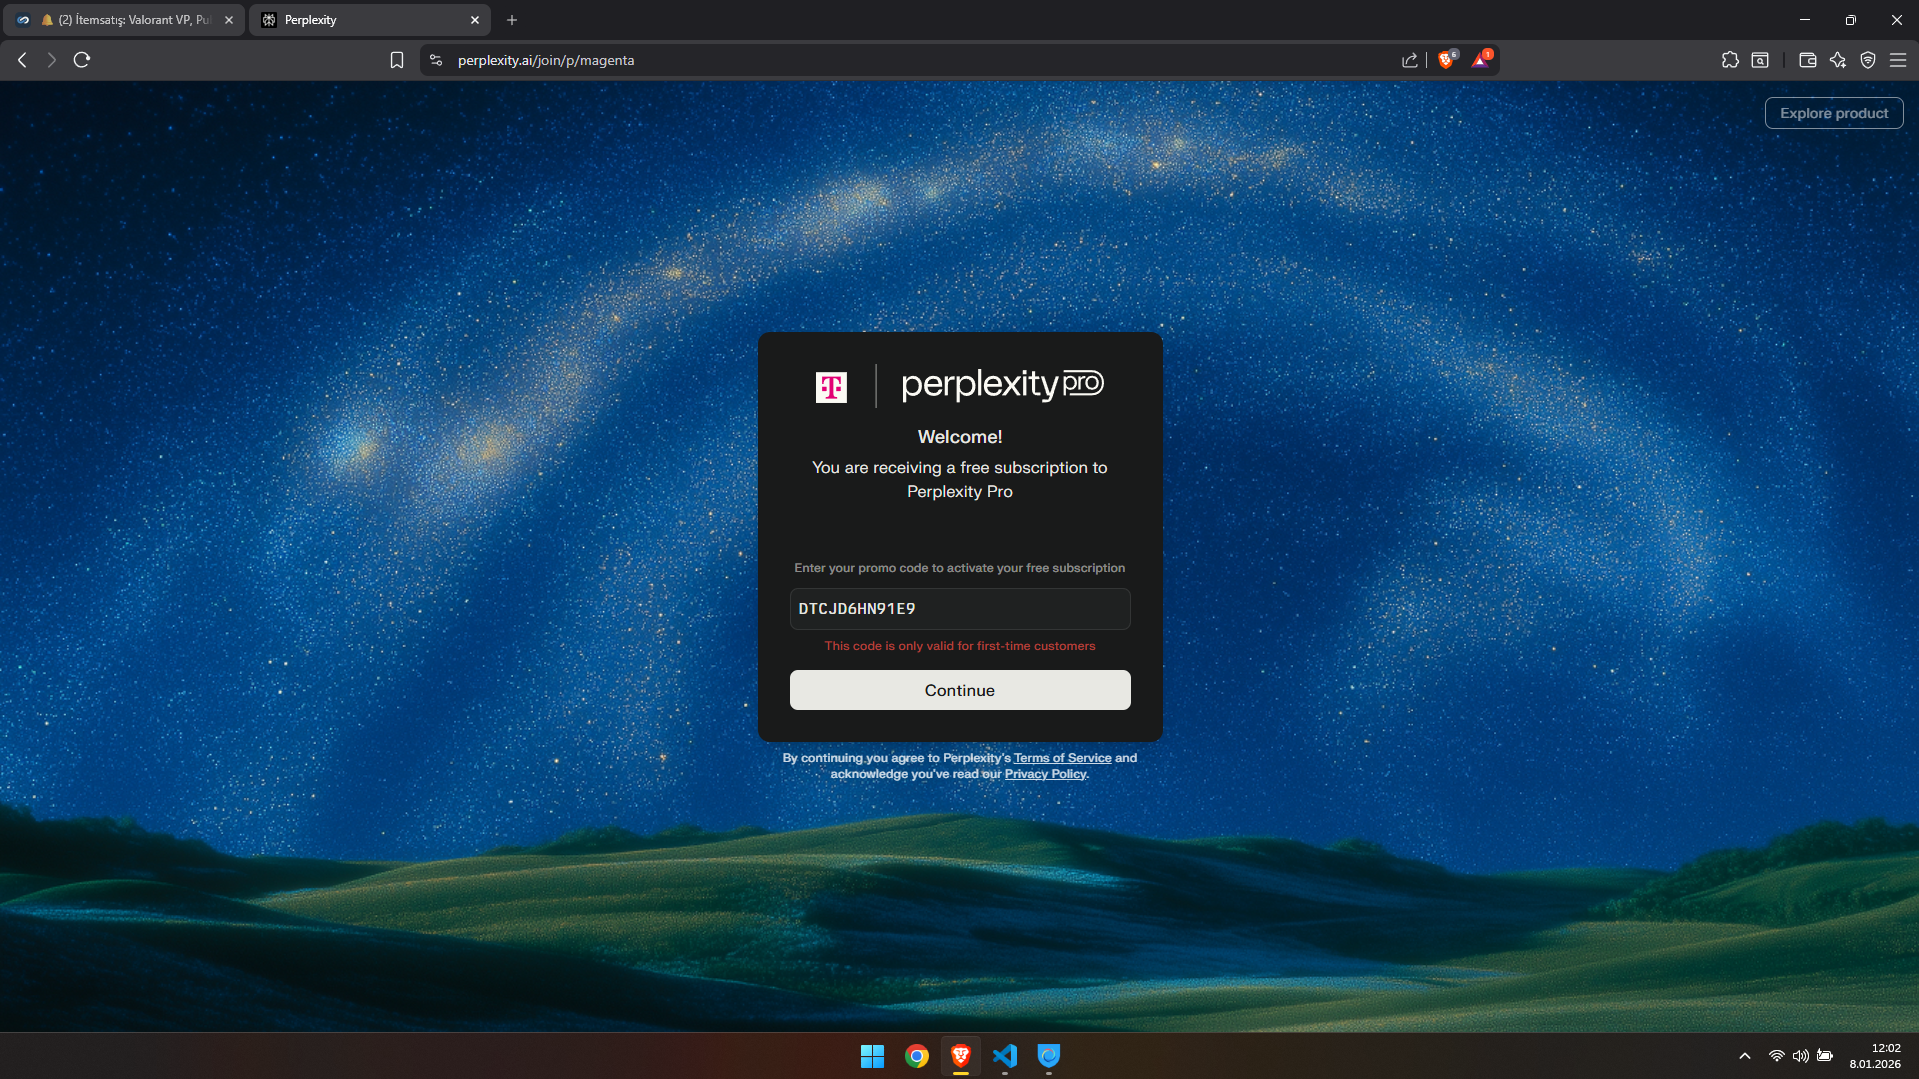Close the Perplexity tab
1919x1079 pixels.
tap(475, 20)
